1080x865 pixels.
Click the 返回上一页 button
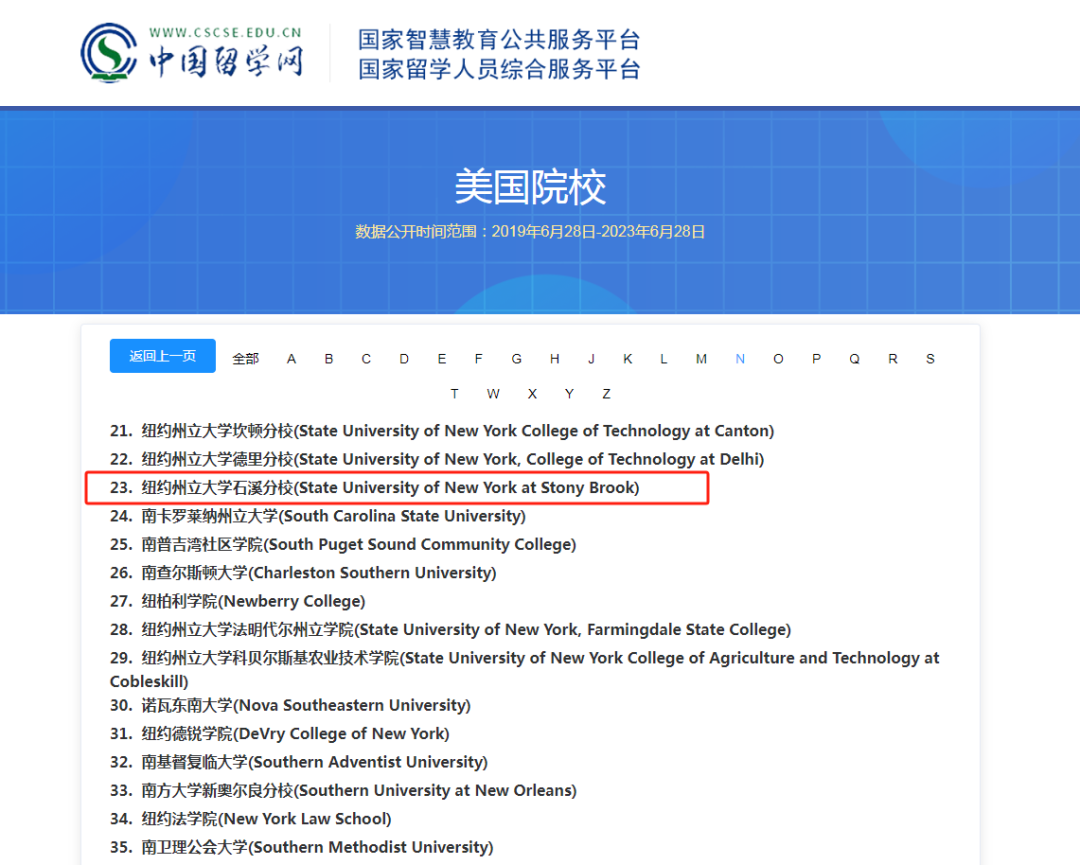pos(163,356)
